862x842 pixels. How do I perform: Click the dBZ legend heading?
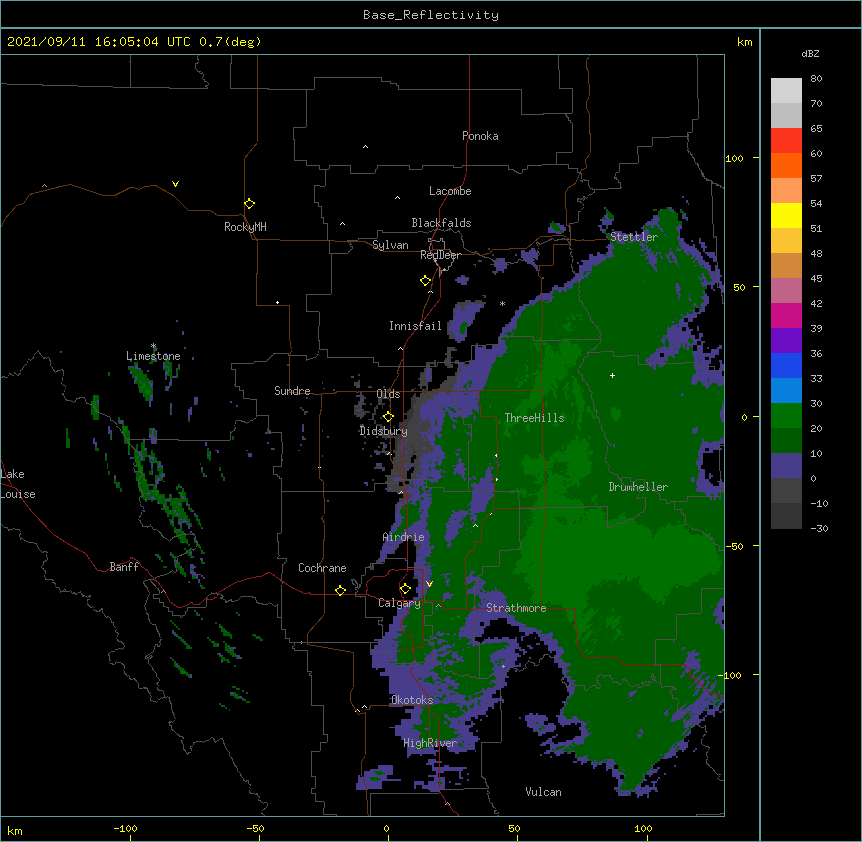tap(810, 53)
